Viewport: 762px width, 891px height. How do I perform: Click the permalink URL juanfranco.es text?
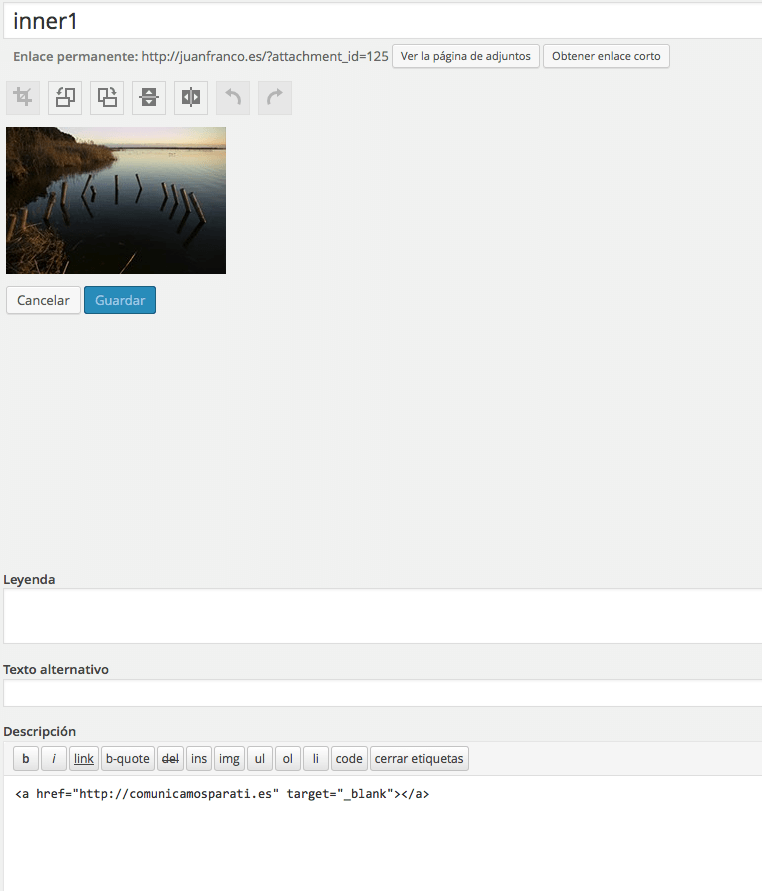[265, 56]
